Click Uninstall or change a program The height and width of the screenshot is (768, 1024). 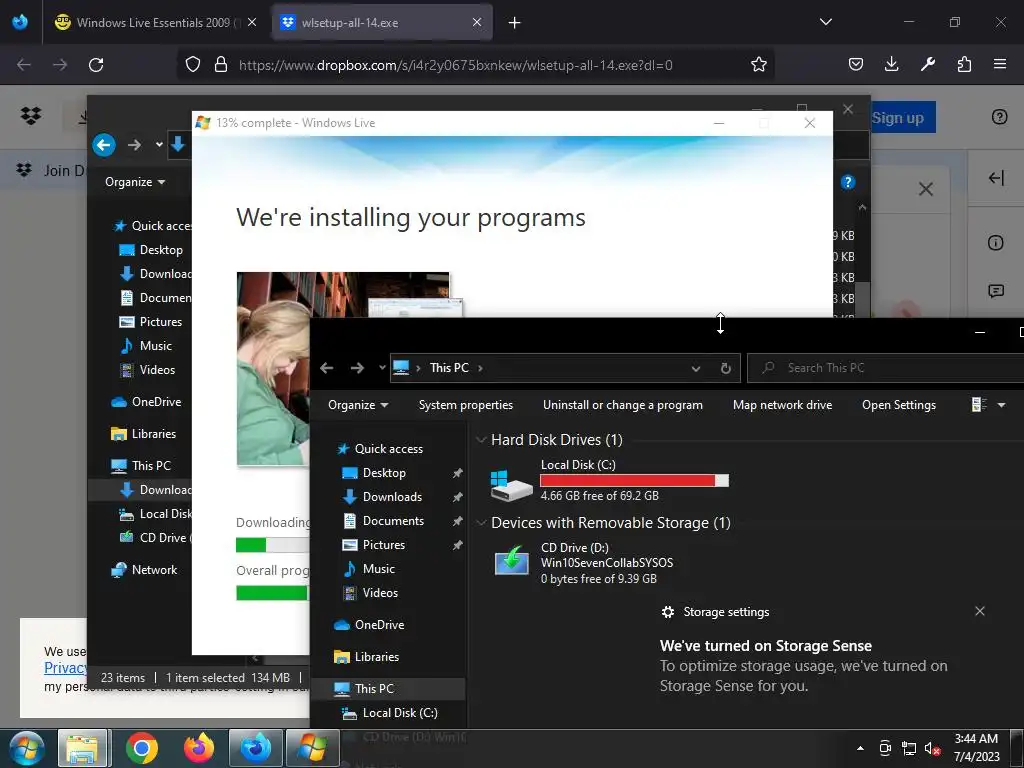(622, 405)
